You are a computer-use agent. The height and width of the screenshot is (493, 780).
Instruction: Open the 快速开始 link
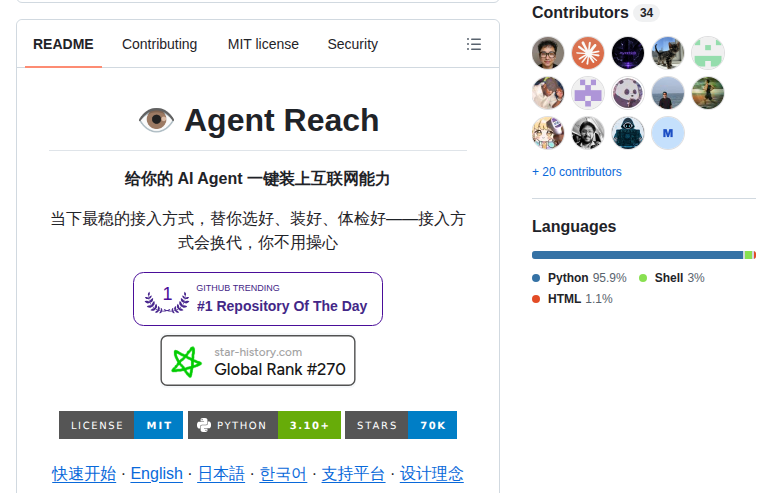point(84,474)
